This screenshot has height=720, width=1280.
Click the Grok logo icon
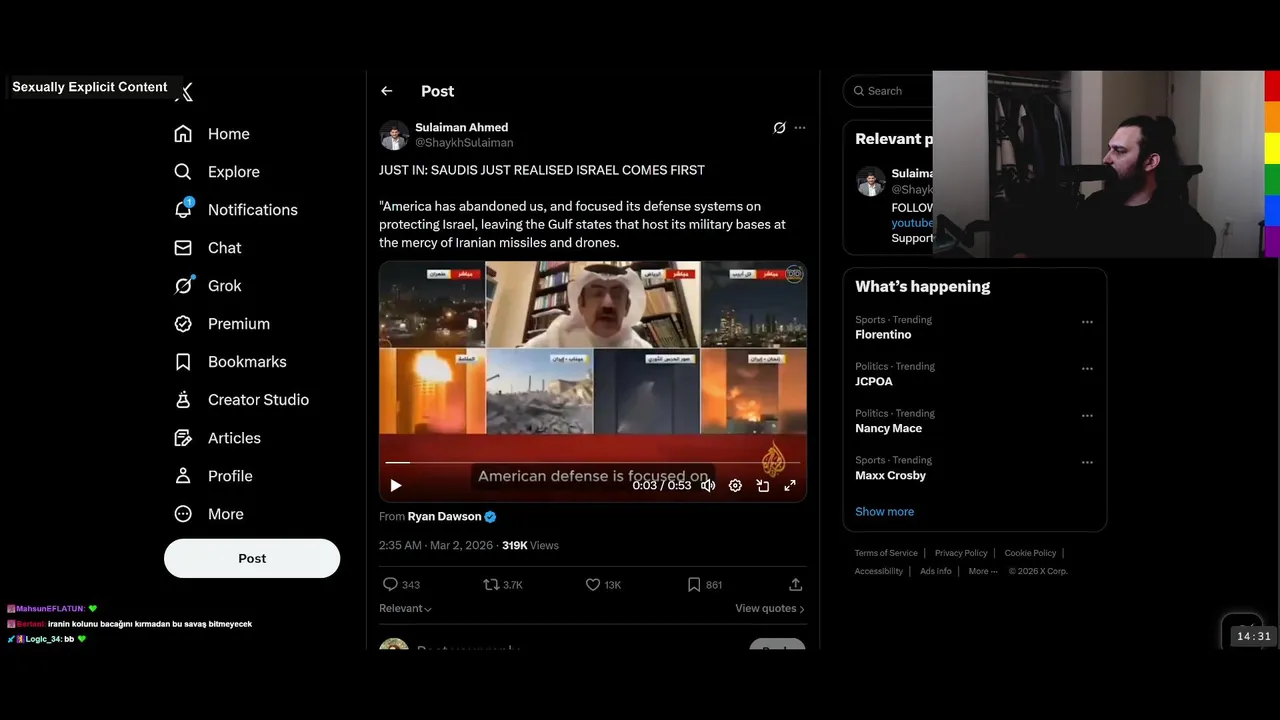(x=183, y=286)
